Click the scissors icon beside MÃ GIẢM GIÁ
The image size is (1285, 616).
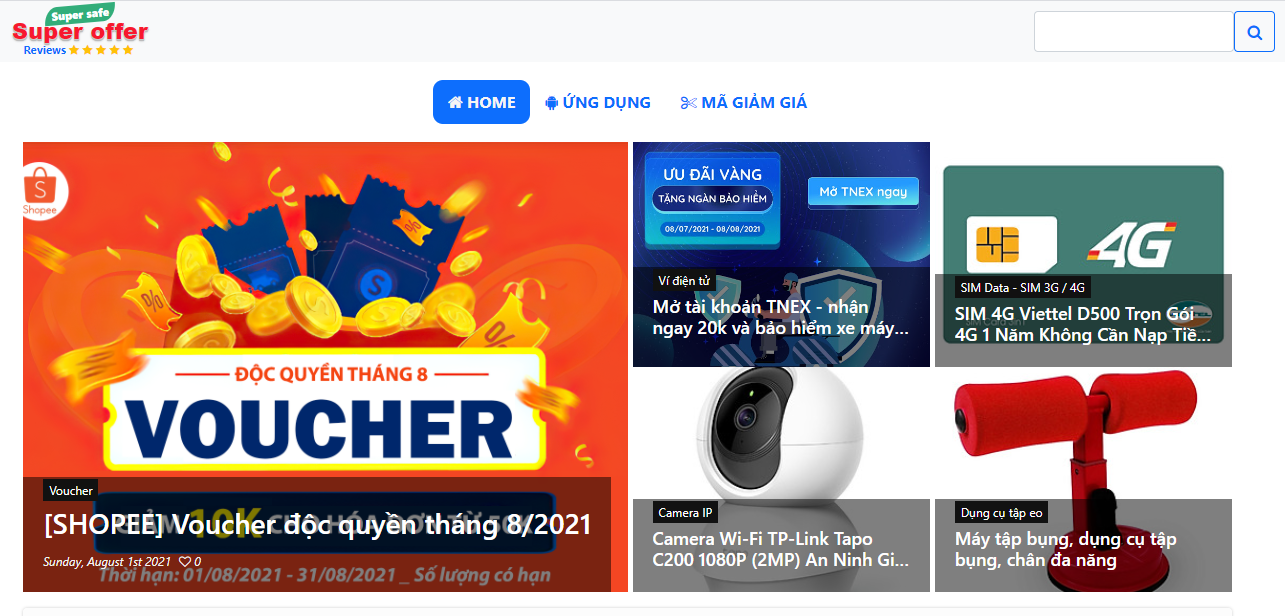coord(688,102)
